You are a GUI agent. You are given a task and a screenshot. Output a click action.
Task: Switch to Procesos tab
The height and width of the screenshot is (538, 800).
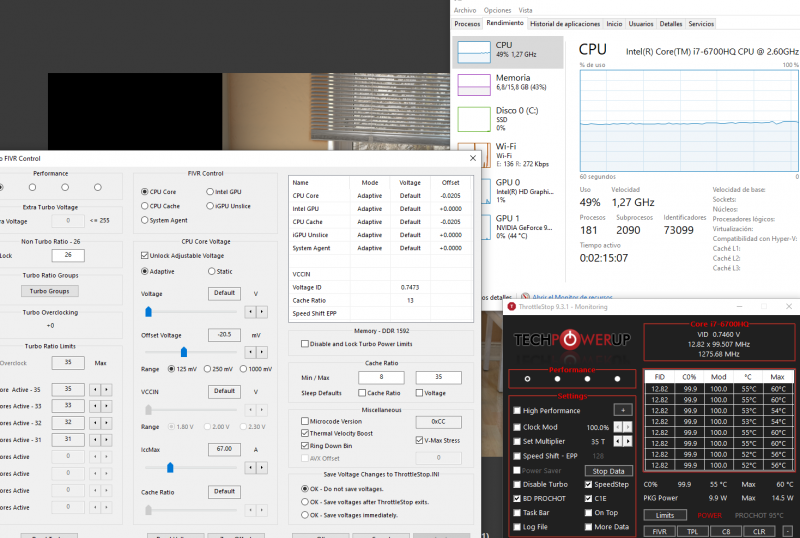pos(467,23)
